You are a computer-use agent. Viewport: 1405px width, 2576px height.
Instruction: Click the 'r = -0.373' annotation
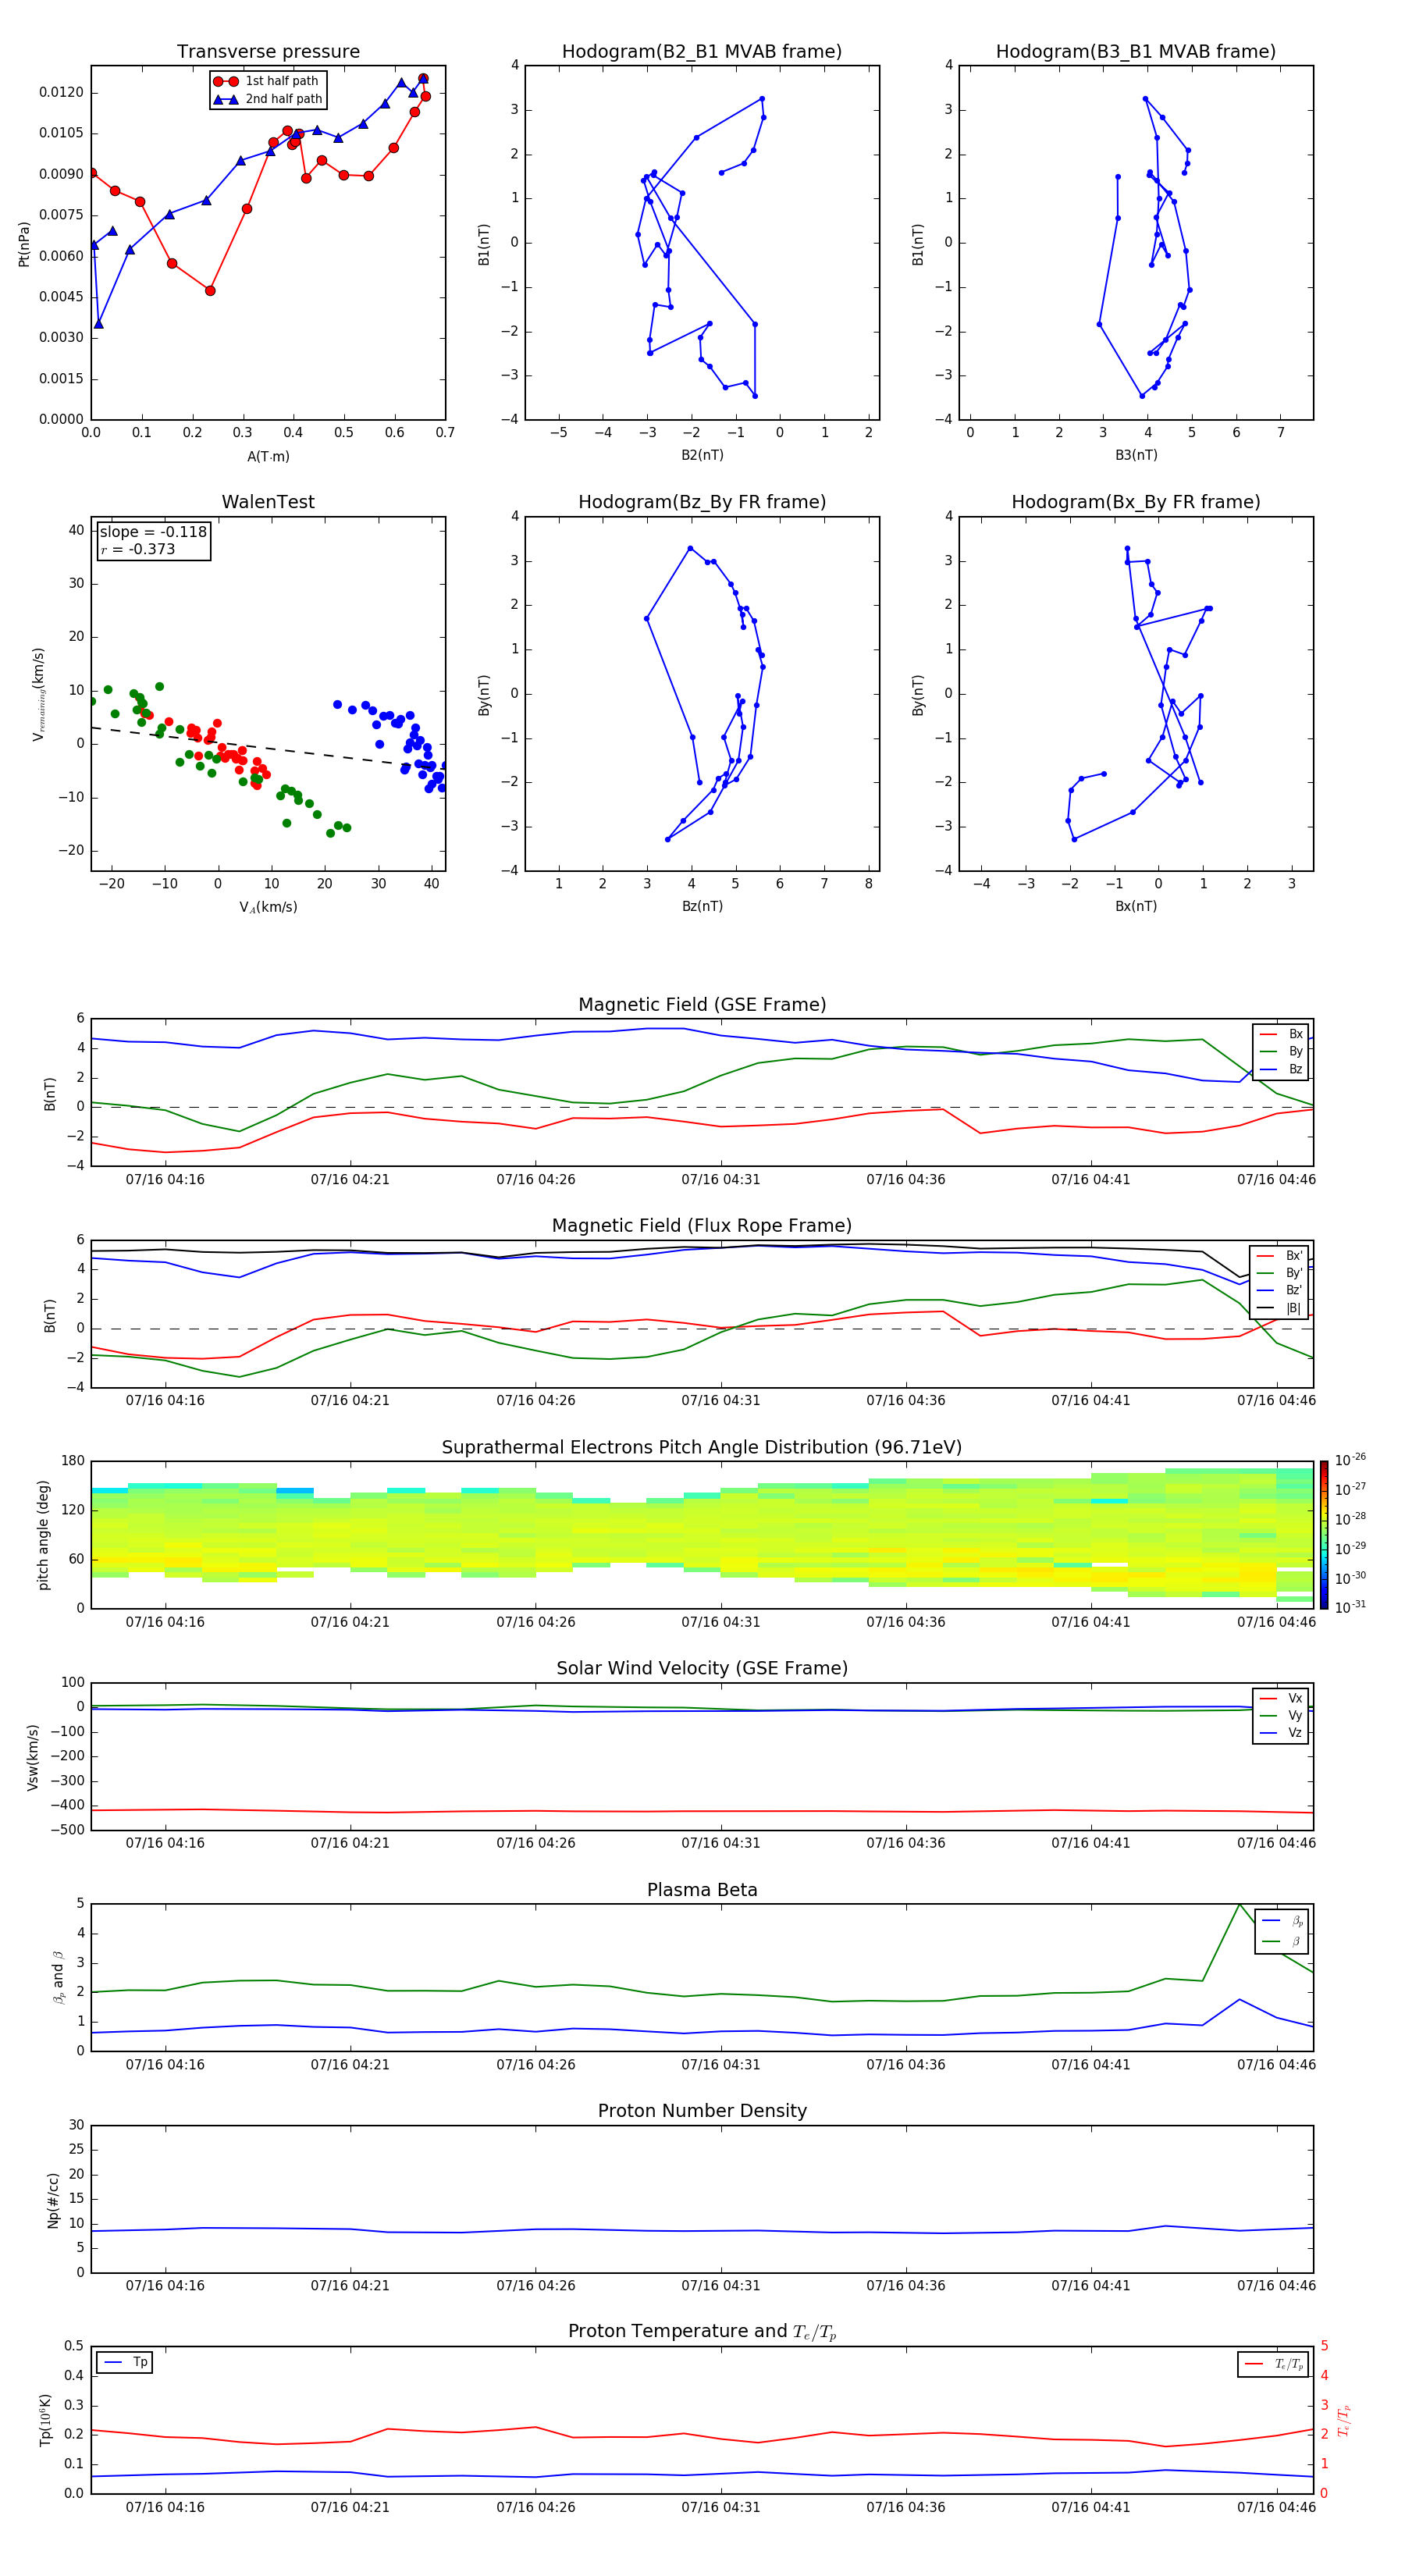click(138, 549)
